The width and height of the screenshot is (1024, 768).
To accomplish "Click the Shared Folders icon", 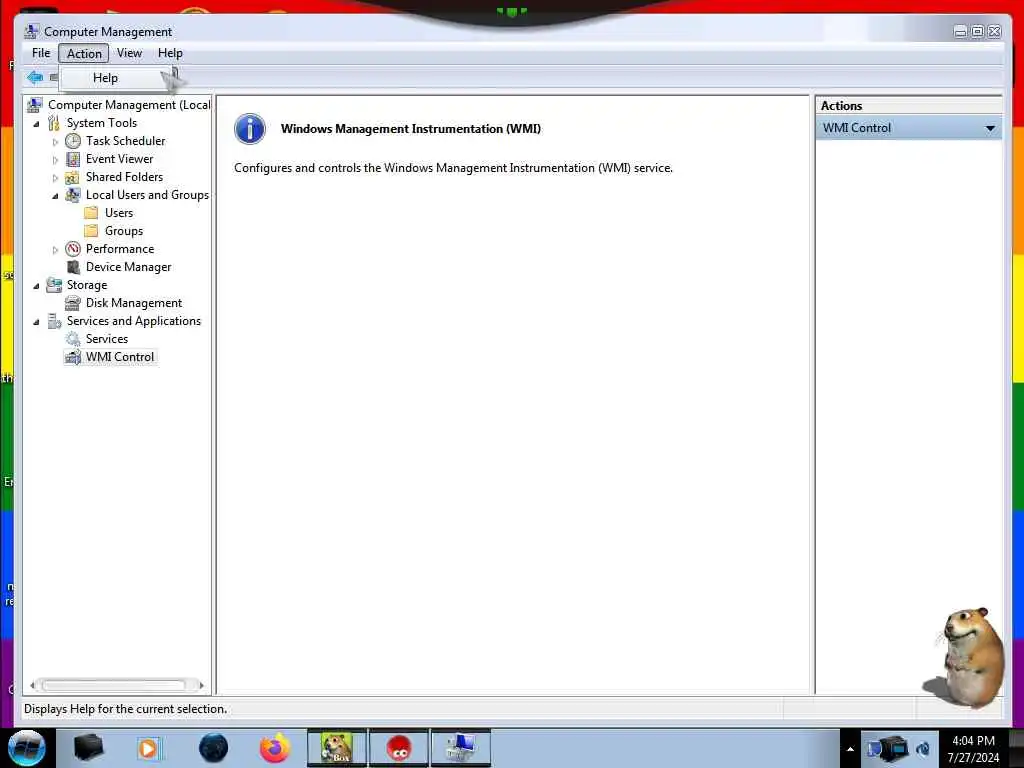I will pos(72,178).
